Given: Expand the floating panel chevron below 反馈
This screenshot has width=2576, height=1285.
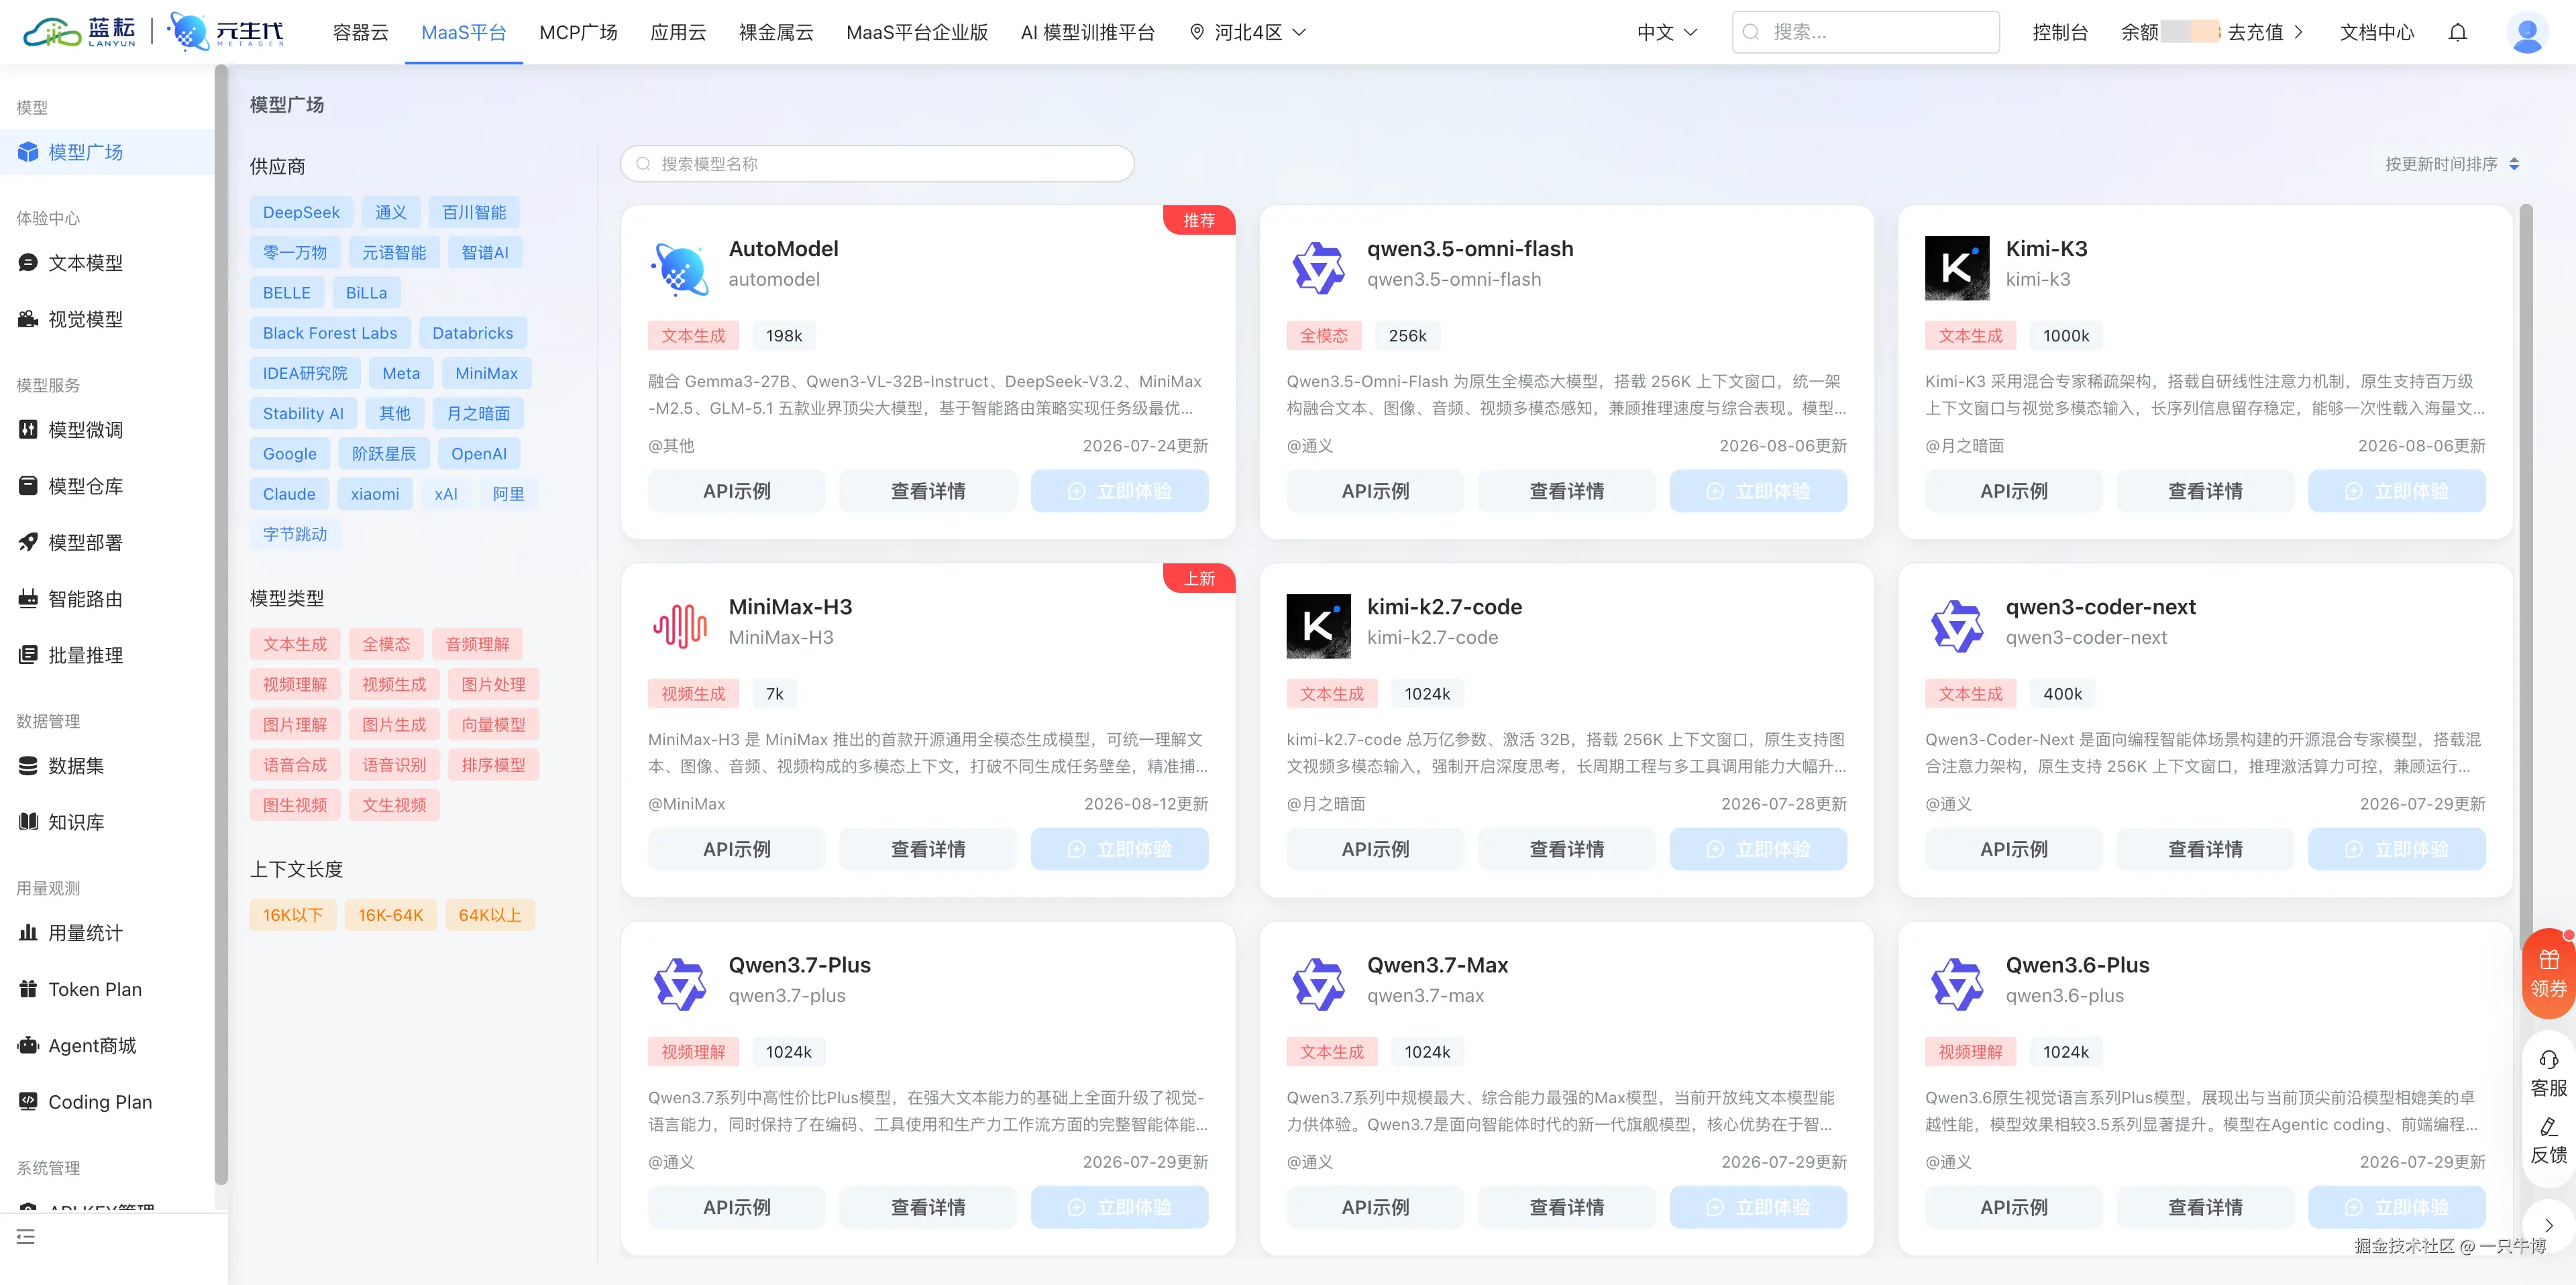Looking at the screenshot, I should [2548, 1226].
